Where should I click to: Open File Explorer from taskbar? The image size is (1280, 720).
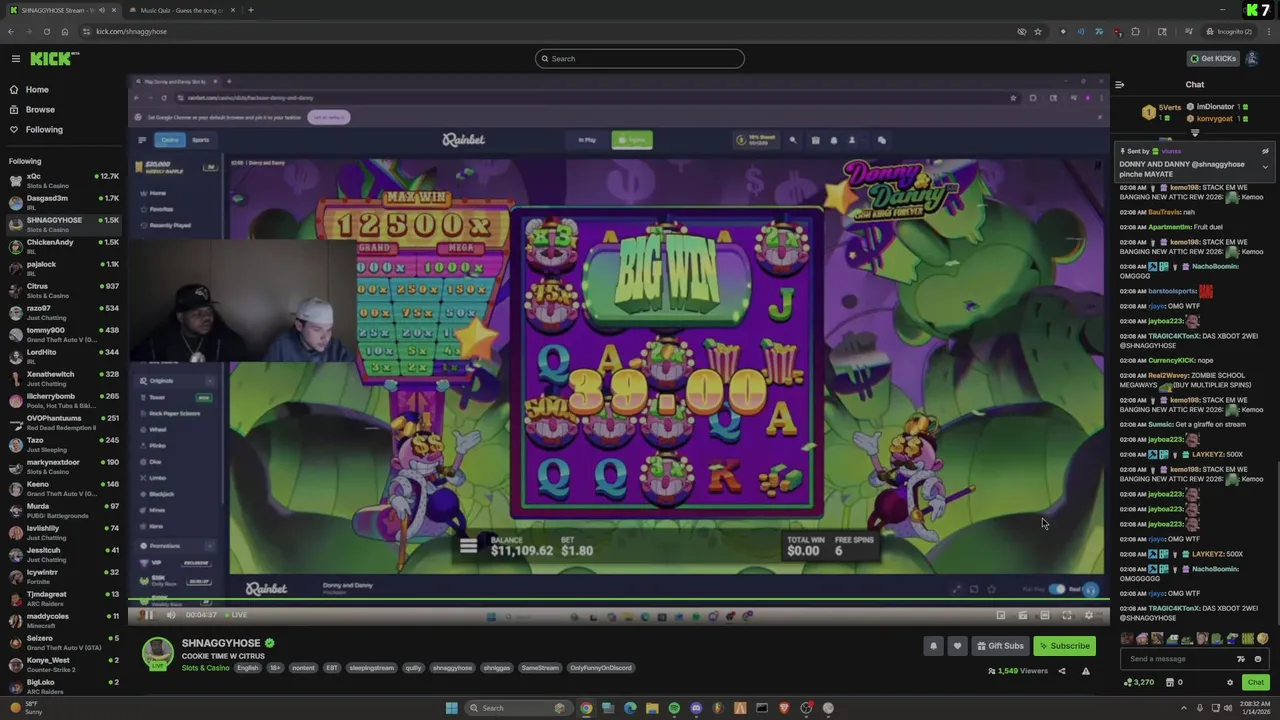652,708
